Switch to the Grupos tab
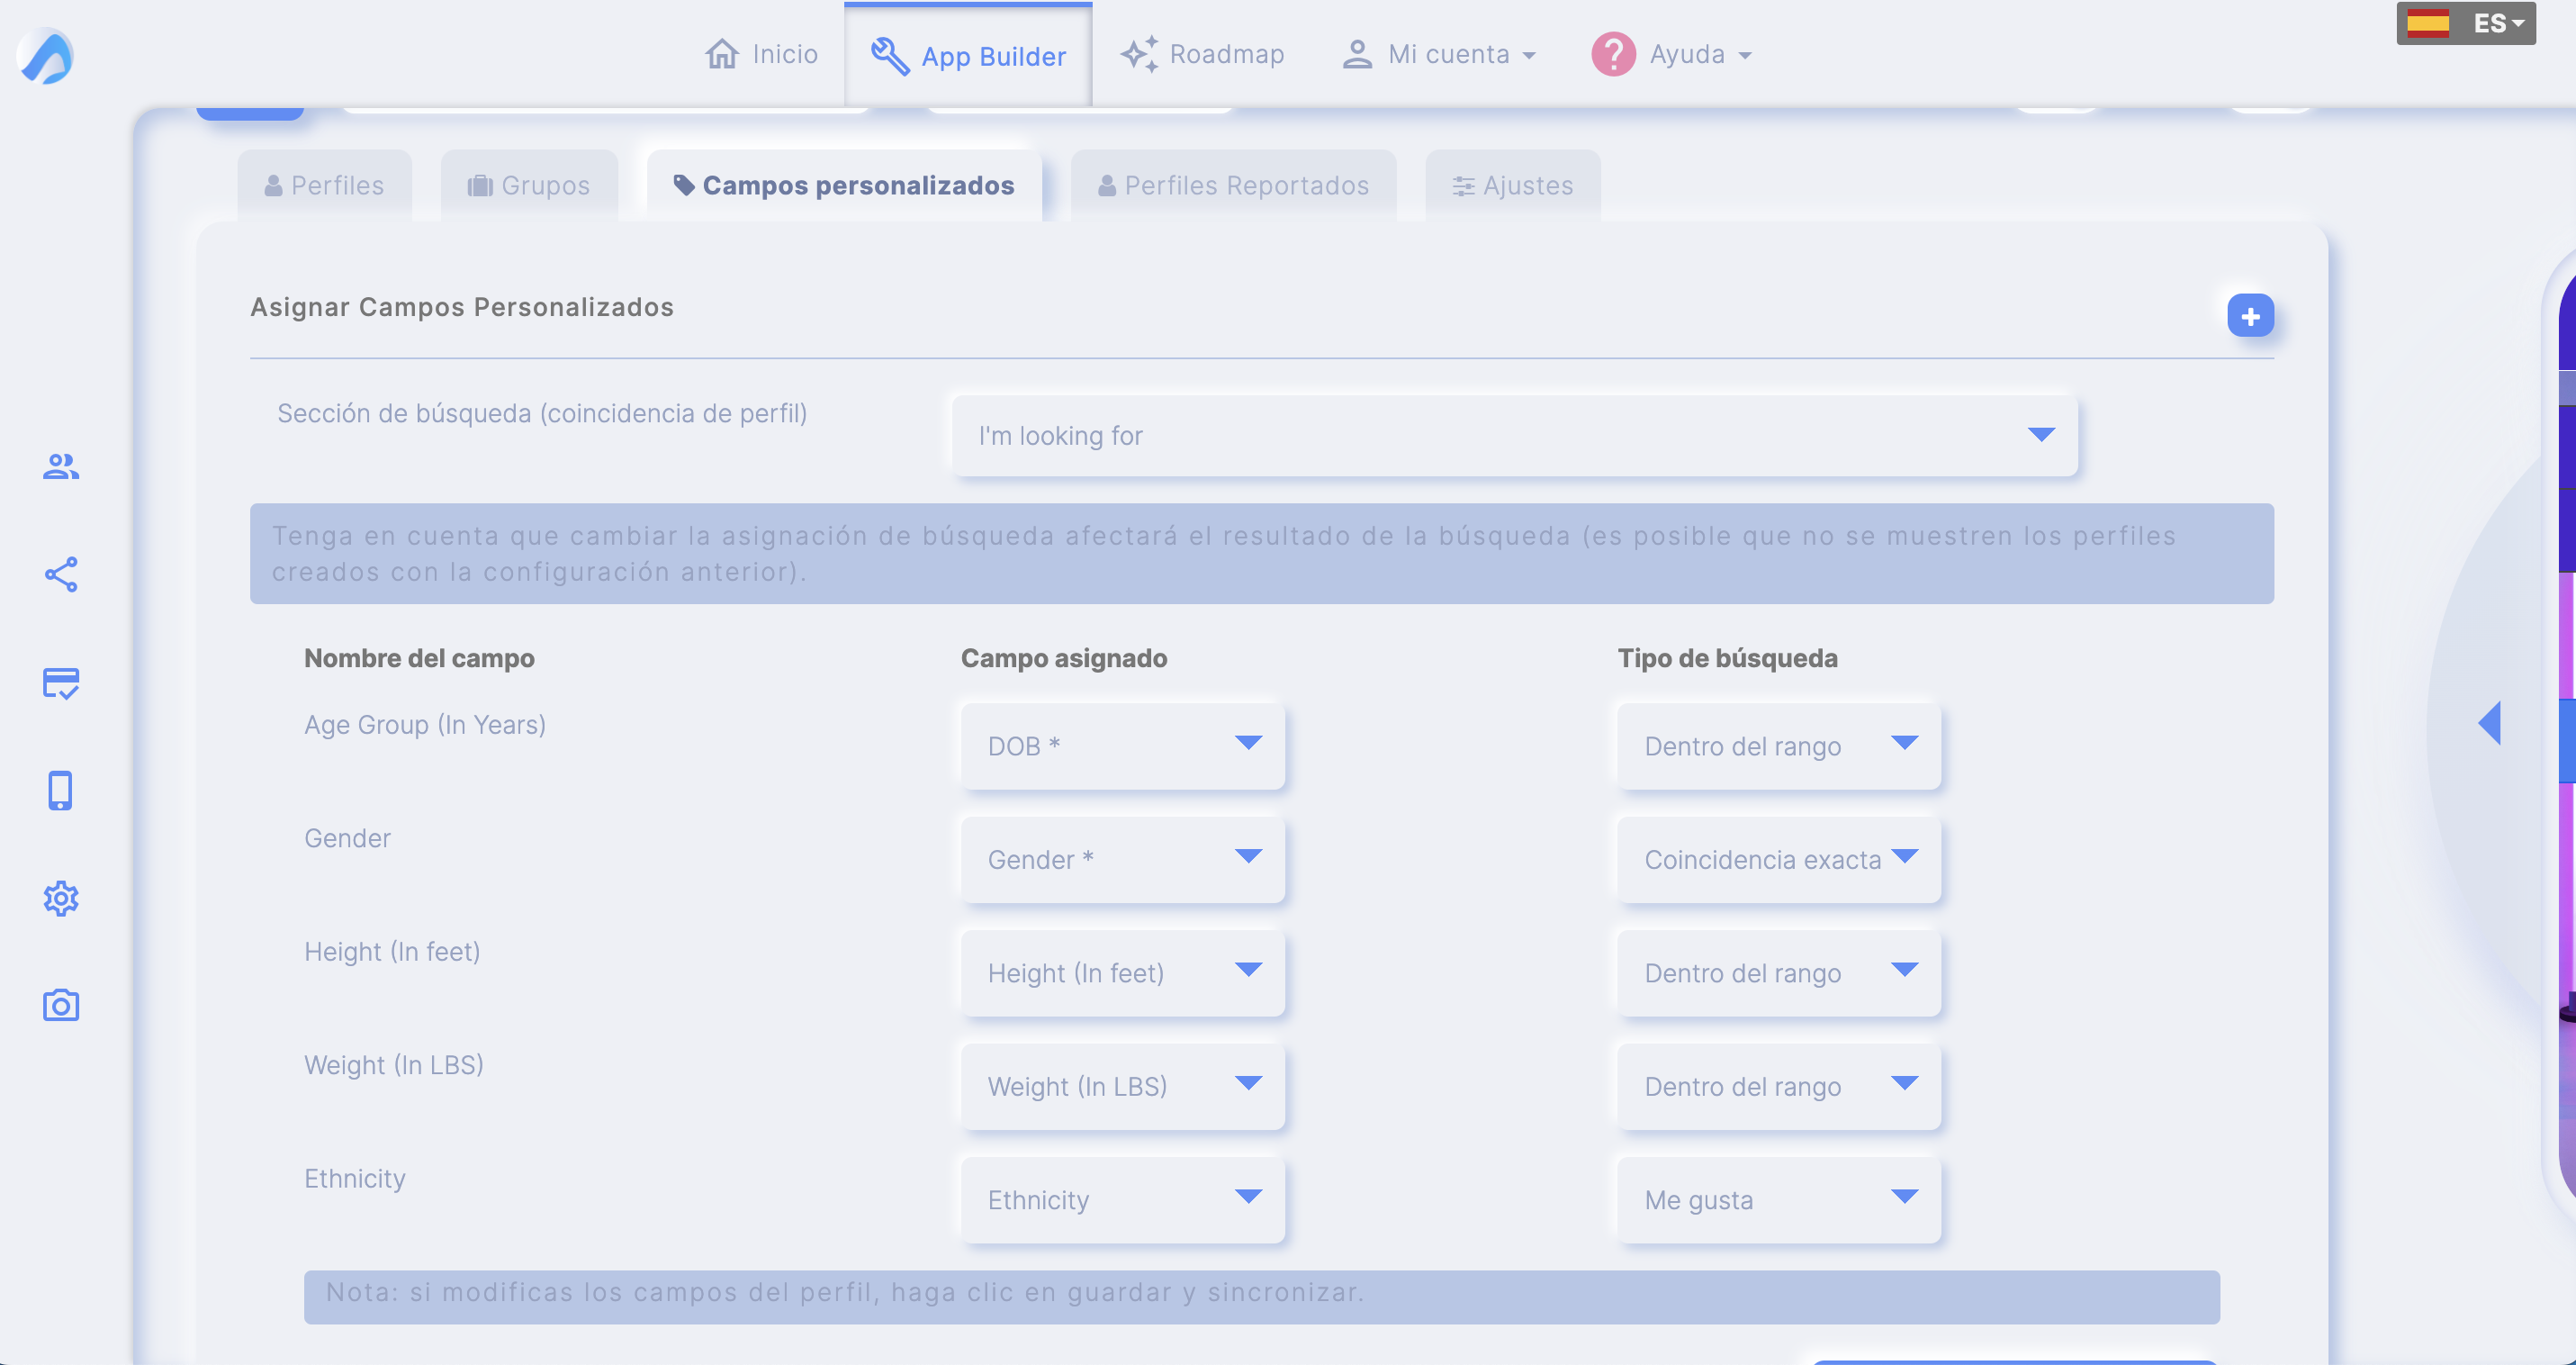The image size is (2576, 1365). point(529,186)
